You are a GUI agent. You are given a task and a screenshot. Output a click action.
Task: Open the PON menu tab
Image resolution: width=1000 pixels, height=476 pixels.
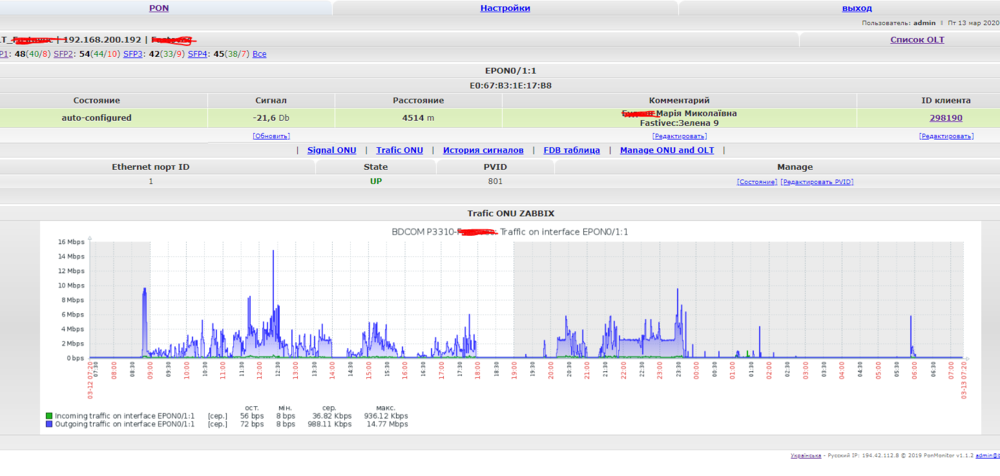click(x=158, y=7)
